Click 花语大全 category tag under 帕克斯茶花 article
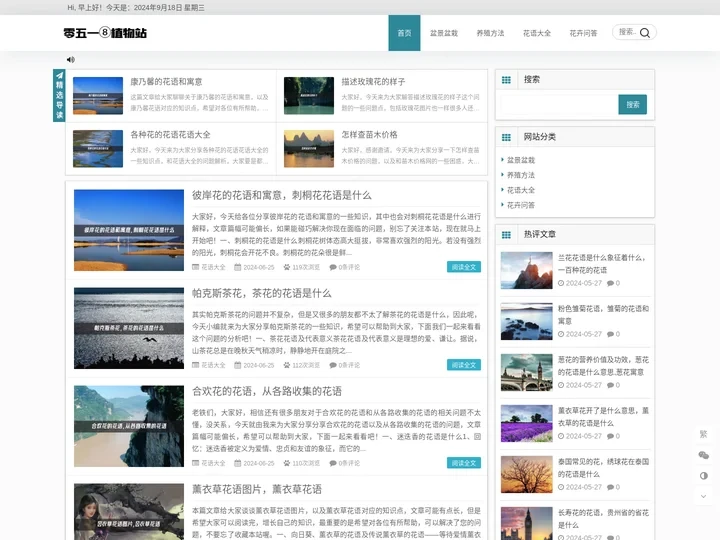 [213, 365]
